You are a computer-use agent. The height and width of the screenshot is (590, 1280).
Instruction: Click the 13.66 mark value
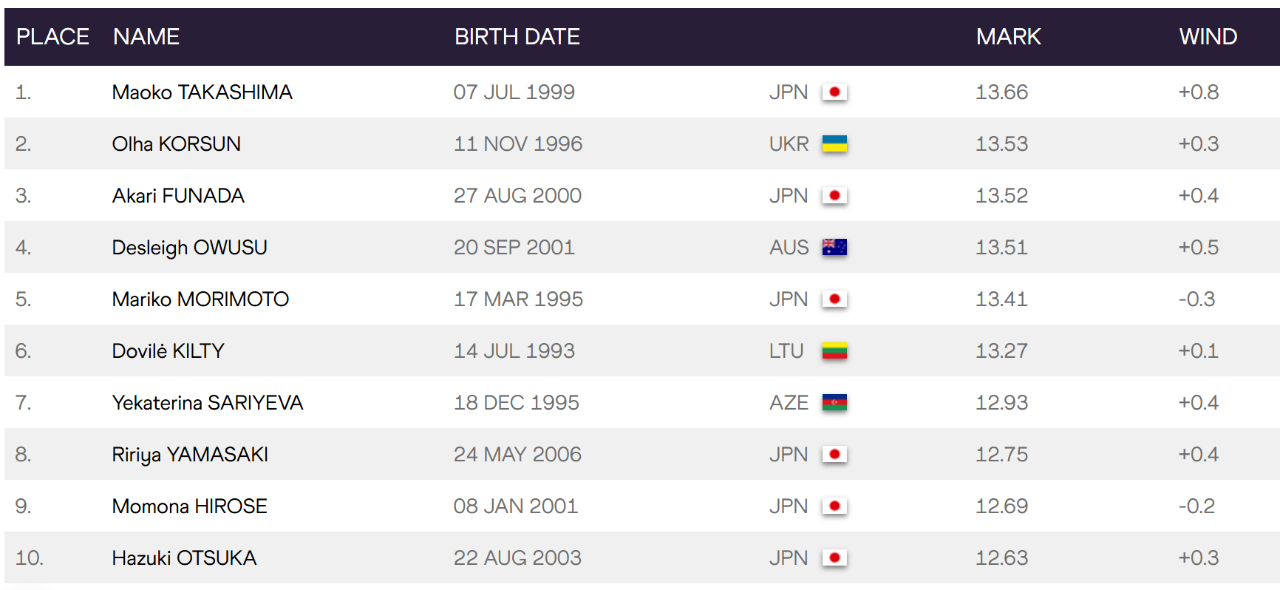[x=1001, y=92]
